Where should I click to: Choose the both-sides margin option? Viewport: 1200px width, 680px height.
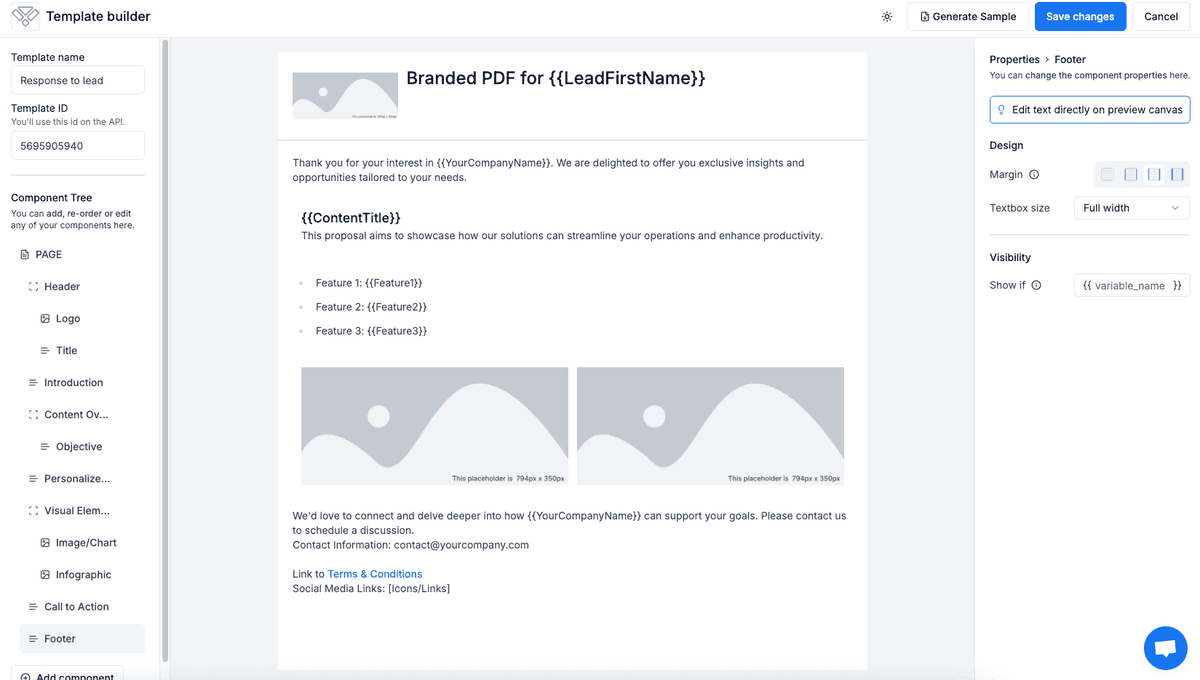[x=1154, y=175]
